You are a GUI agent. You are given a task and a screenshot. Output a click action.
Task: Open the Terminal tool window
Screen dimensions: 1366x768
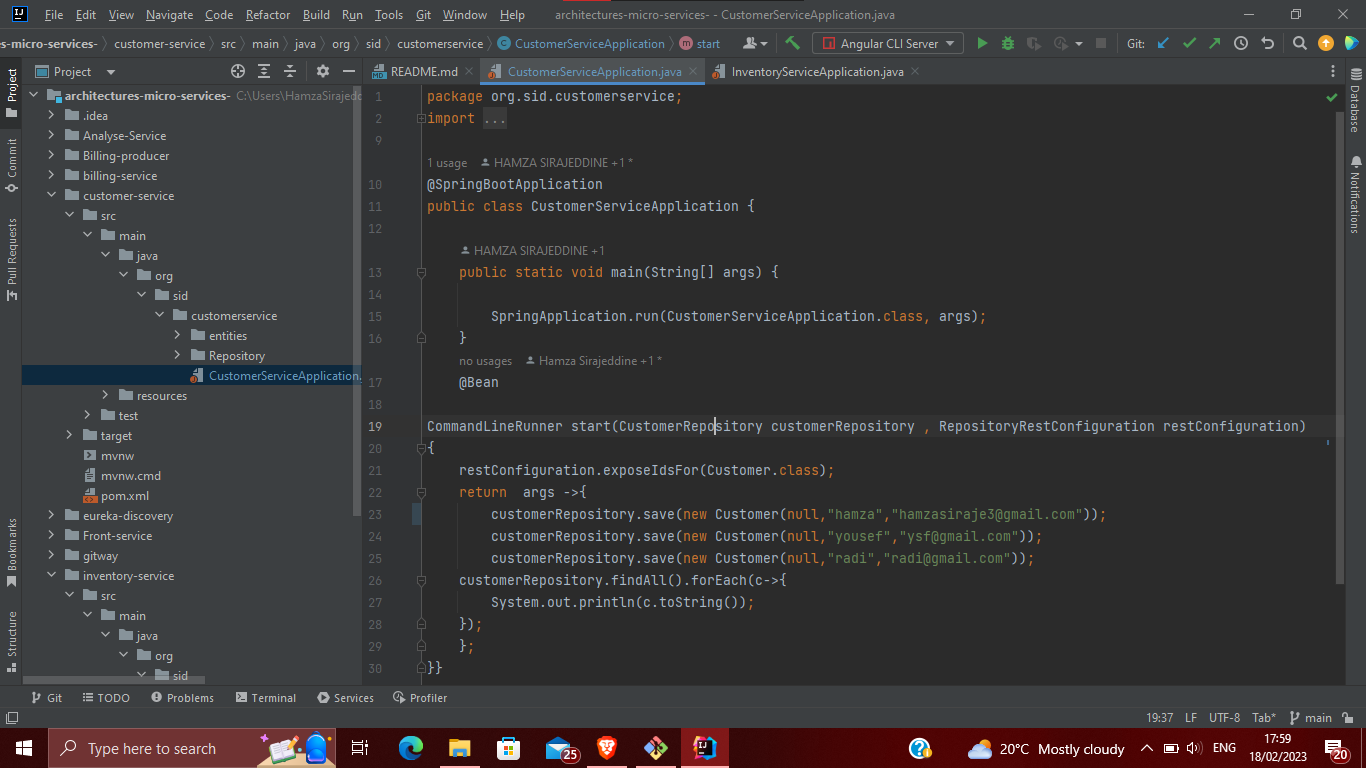(x=265, y=698)
